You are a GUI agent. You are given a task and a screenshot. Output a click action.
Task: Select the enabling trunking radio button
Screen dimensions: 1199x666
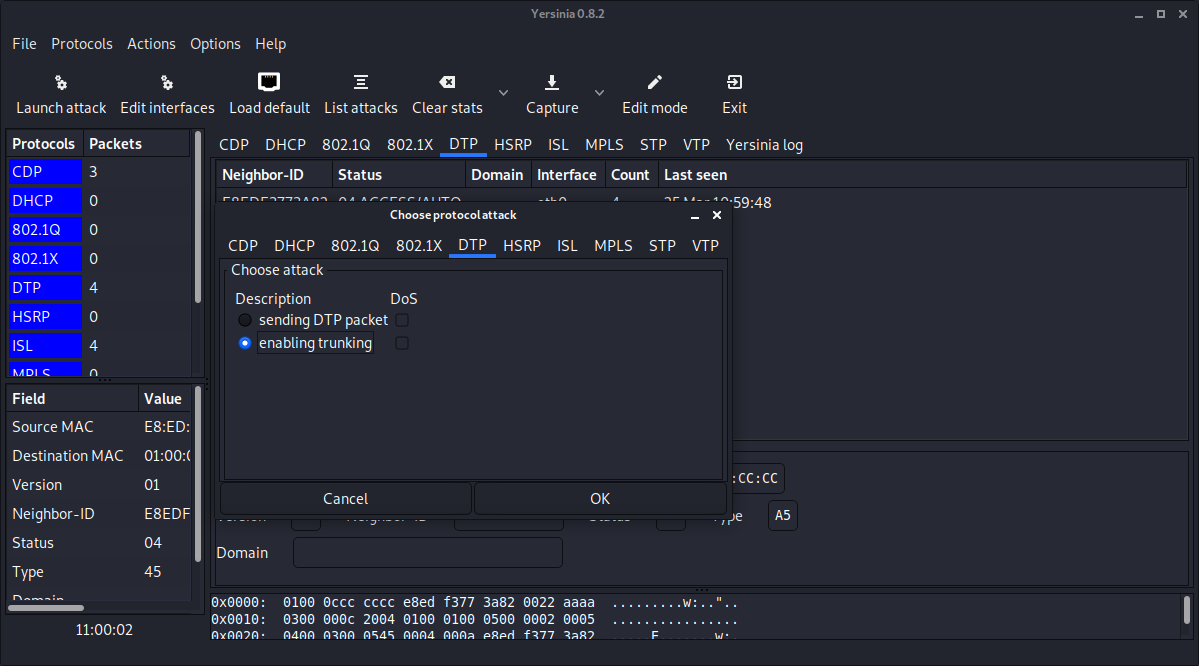tap(245, 343)
